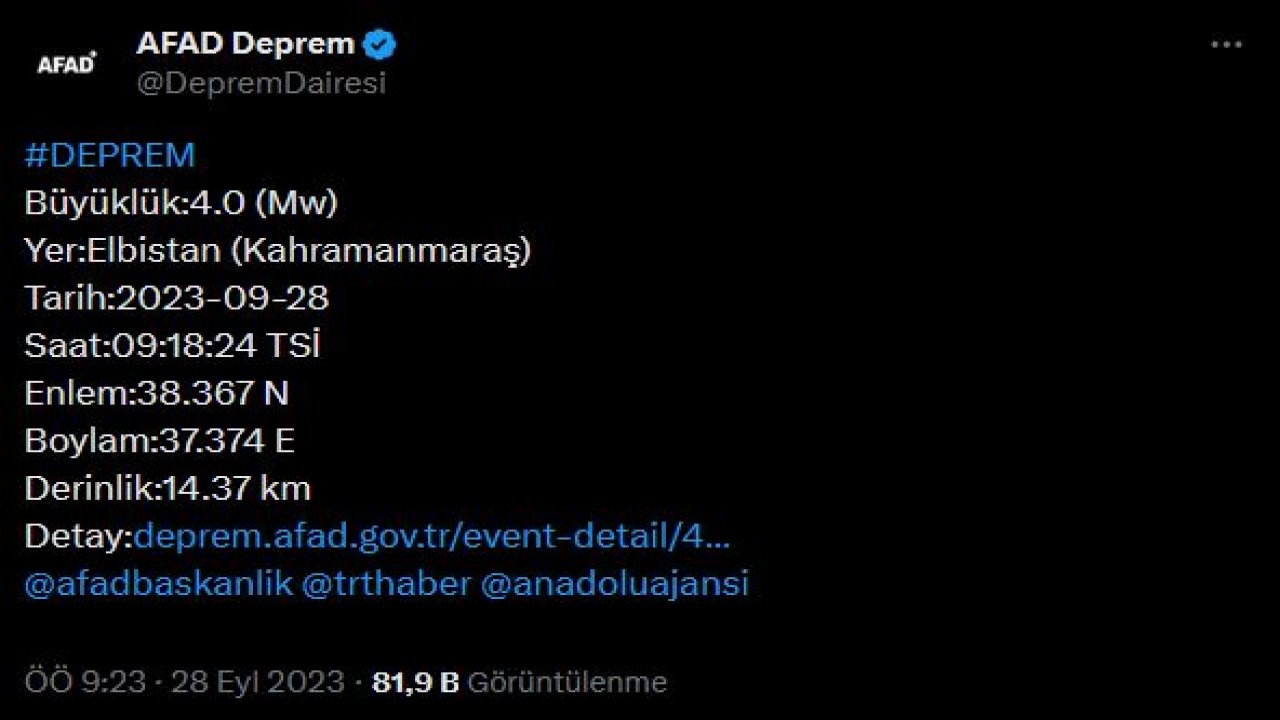Follow the deprem.afad.gov.tr event detail link
The image size is (1280, 720).
(x=431, y=537)
